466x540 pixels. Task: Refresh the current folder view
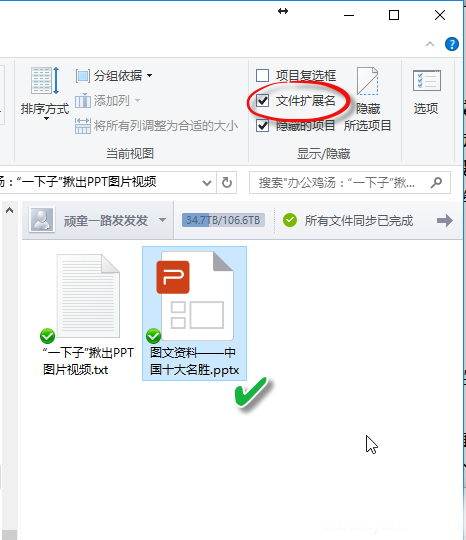(x=227, y=183)
